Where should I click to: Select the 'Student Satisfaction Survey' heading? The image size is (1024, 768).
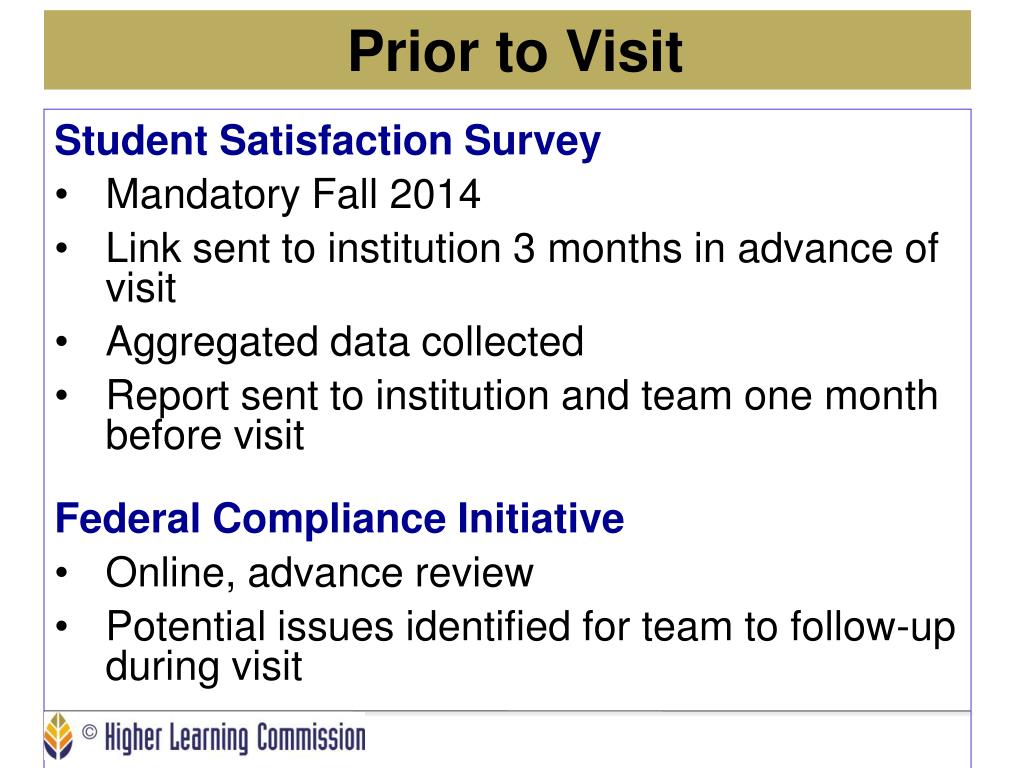328,140
